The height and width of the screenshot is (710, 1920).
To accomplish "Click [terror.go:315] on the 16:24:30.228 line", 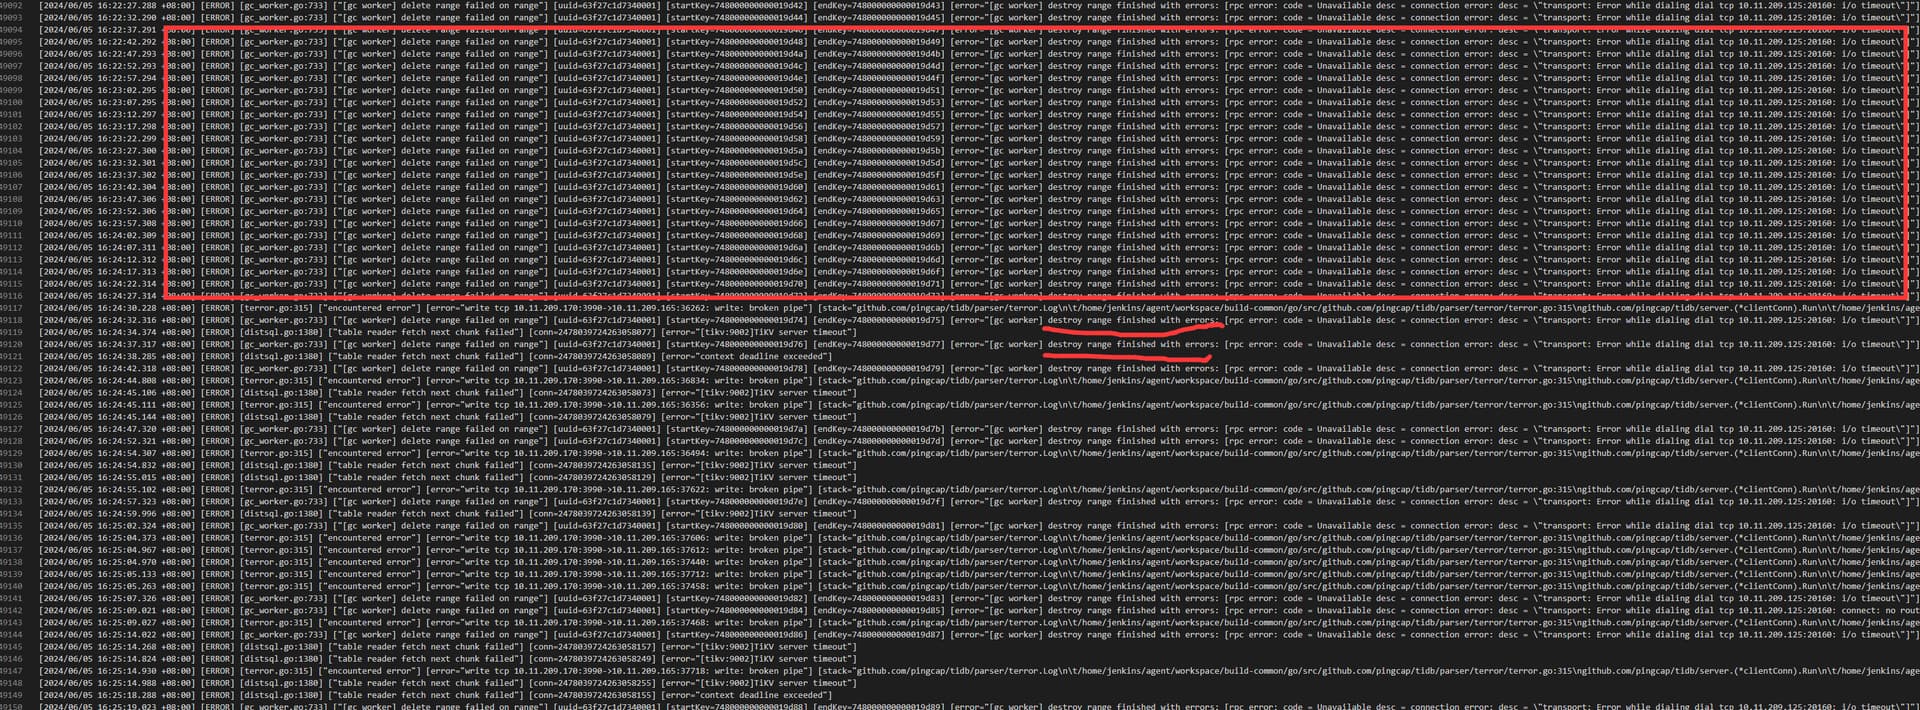I will pyautogui.click(x=276, y=308).
